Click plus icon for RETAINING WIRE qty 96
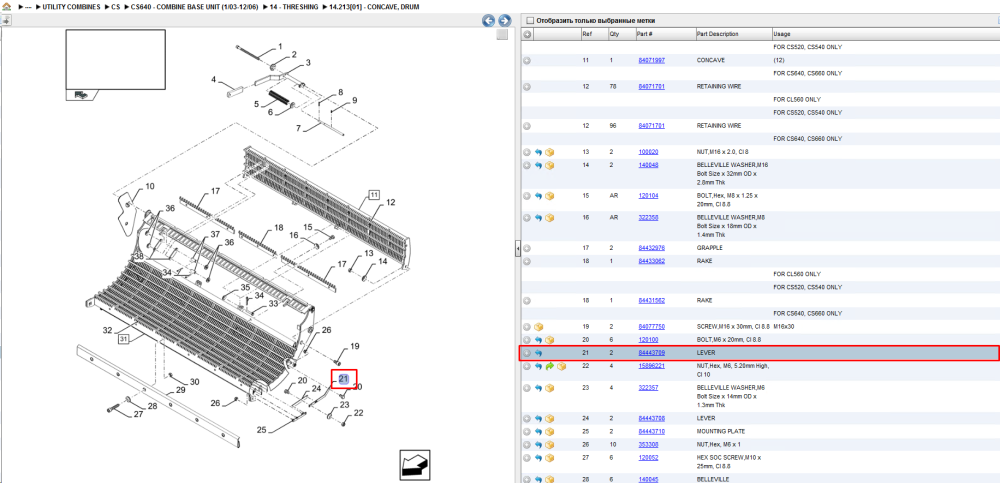This screenshot has width=1000, height=483. (527, 126)
